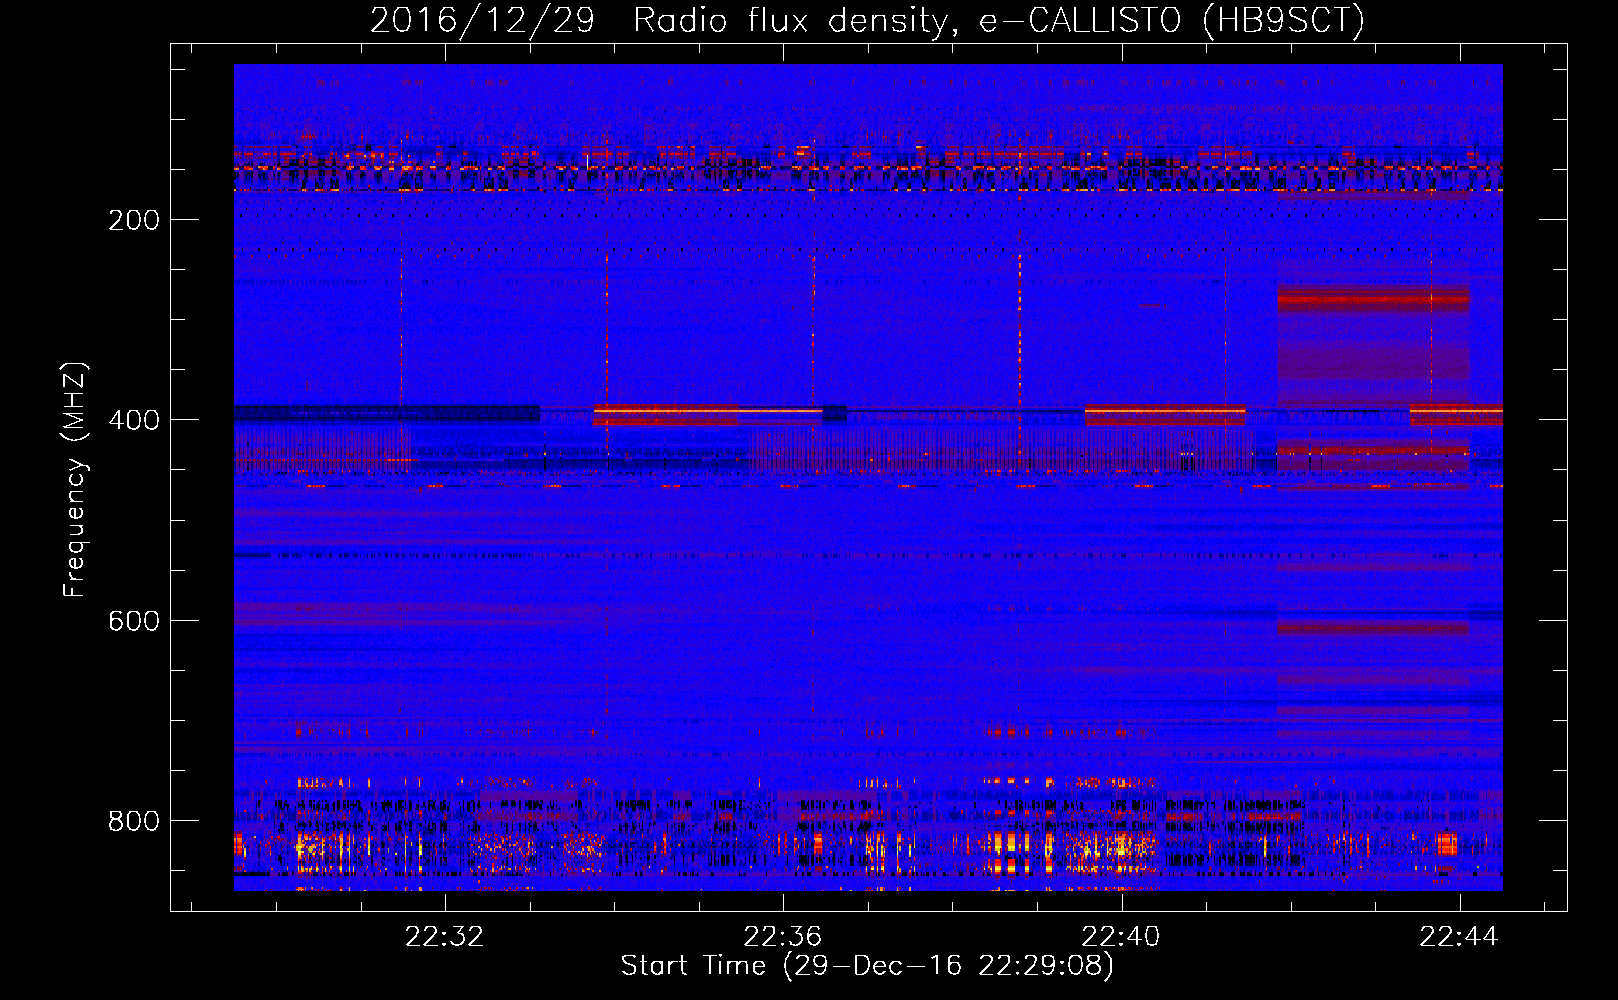Select the 200 frequency tick label
The width and height of the screenshot is (1618, 1000).
click(x=134, y=220)
